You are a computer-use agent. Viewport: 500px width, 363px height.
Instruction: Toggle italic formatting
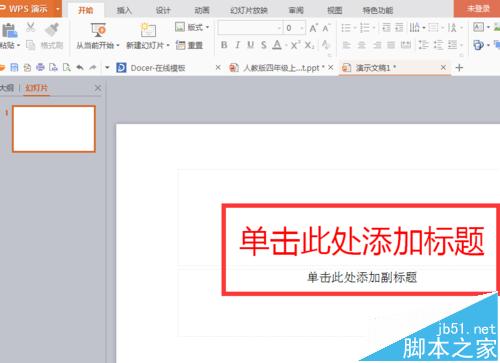[x=237, y=45]
